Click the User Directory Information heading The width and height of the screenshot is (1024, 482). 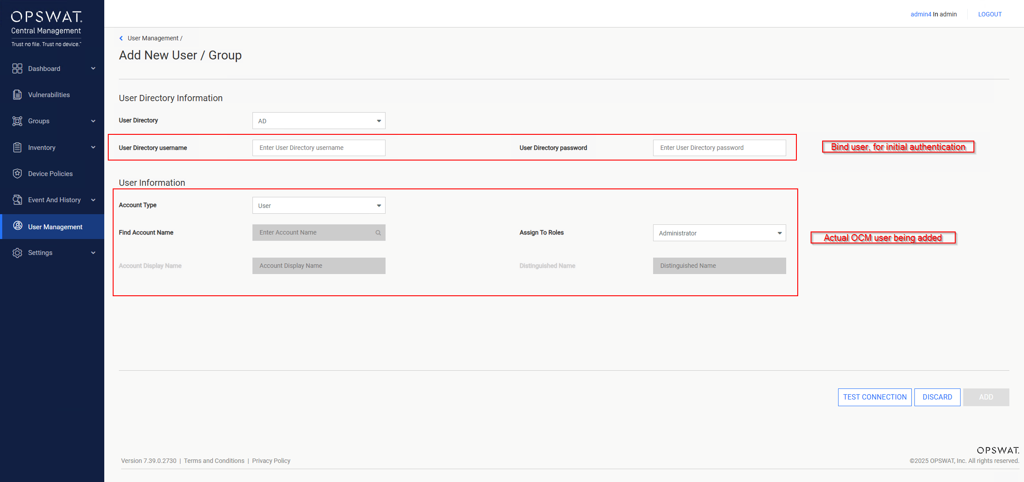(171, 98)
